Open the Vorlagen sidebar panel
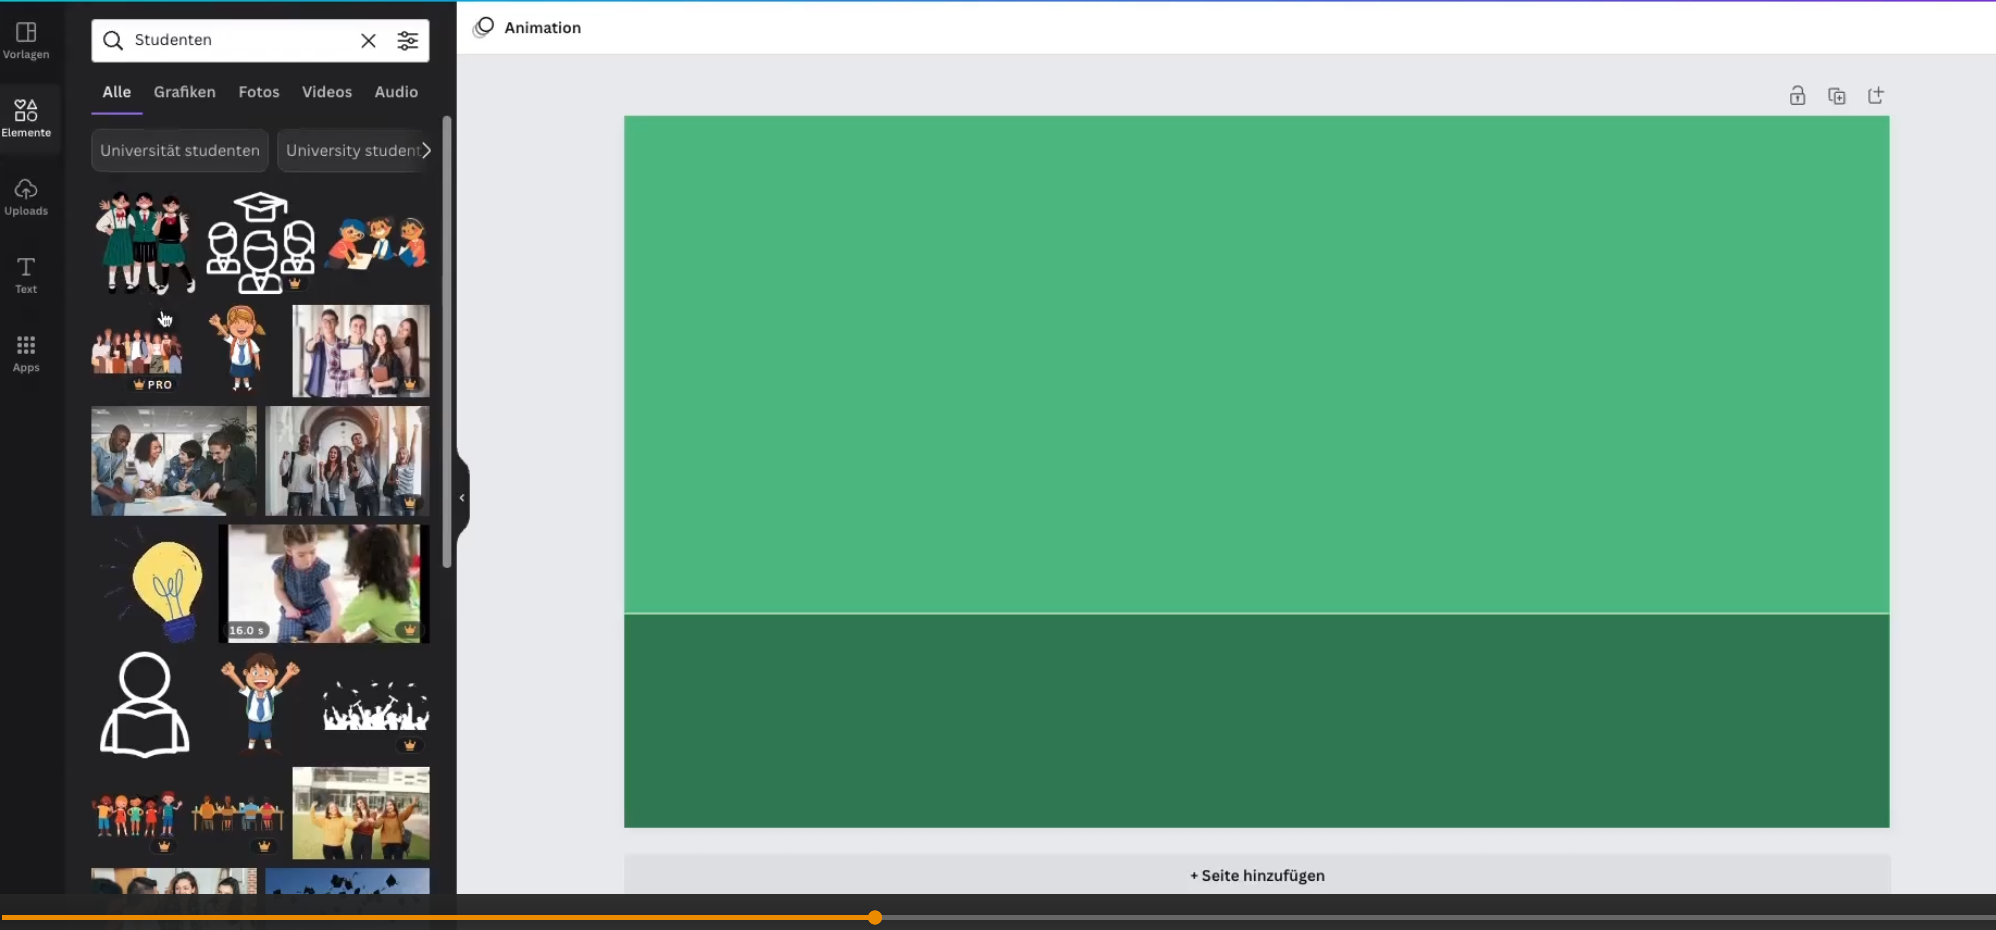1996x930 pixels. tap(26, 40)
